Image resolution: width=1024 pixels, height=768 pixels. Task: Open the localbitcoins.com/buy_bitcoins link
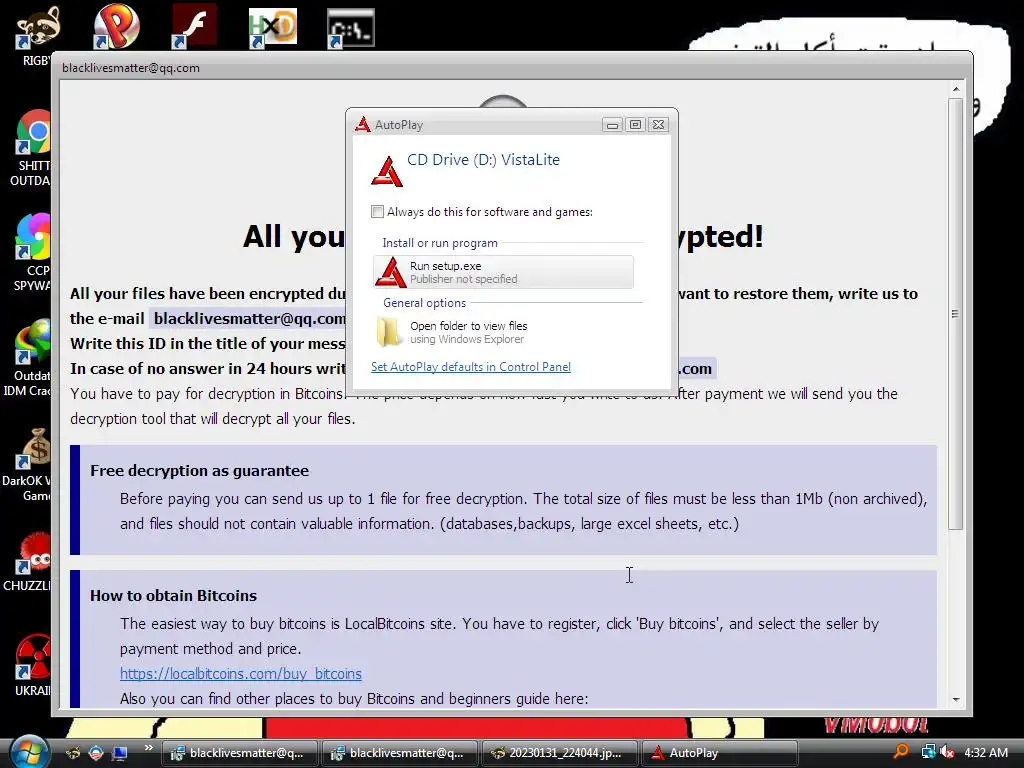click(241, 673)
